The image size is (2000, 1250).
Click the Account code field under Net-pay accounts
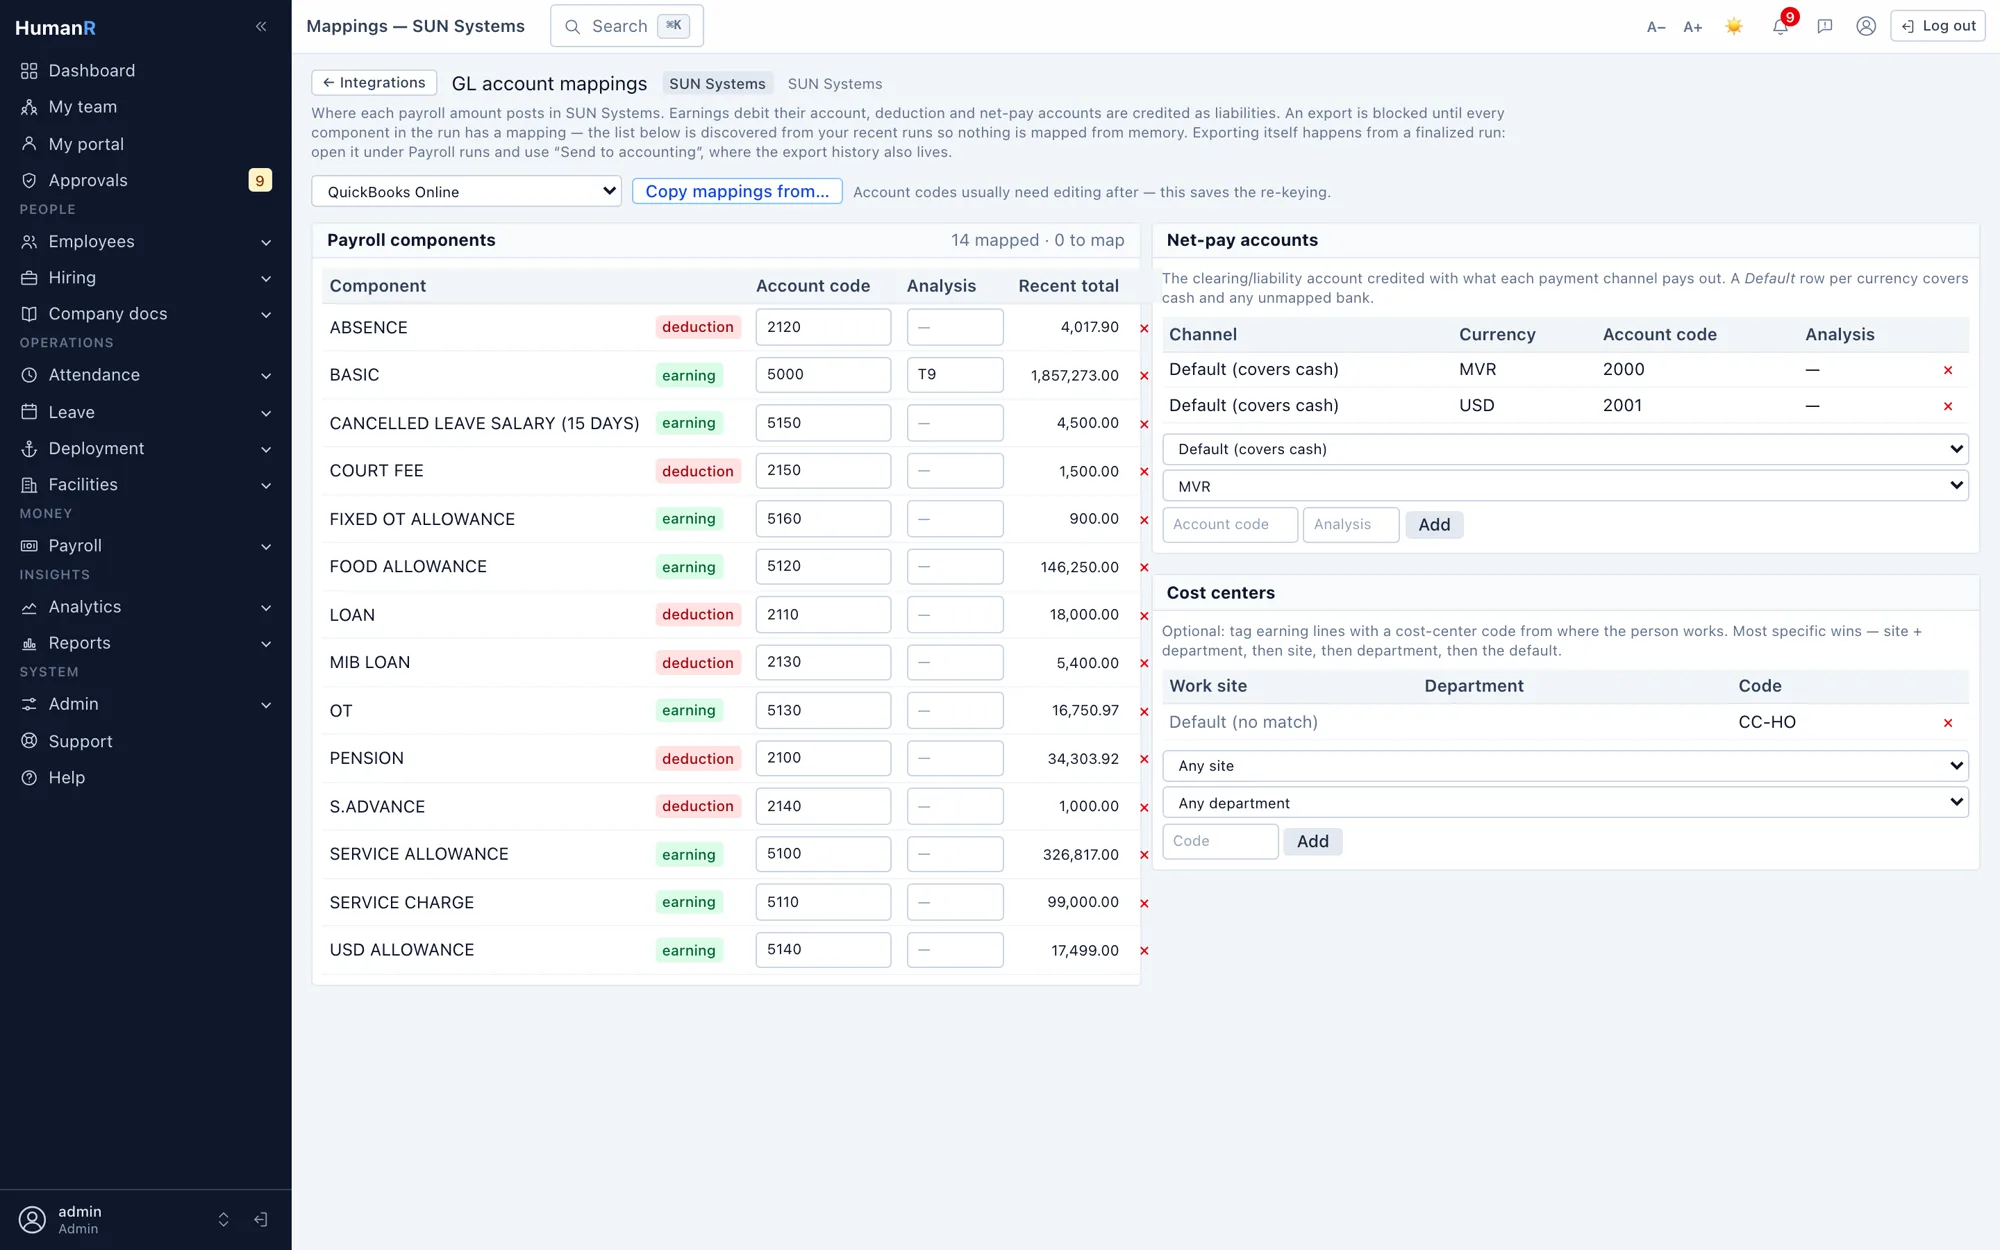pyautogui.click(x=1230, y=525)
